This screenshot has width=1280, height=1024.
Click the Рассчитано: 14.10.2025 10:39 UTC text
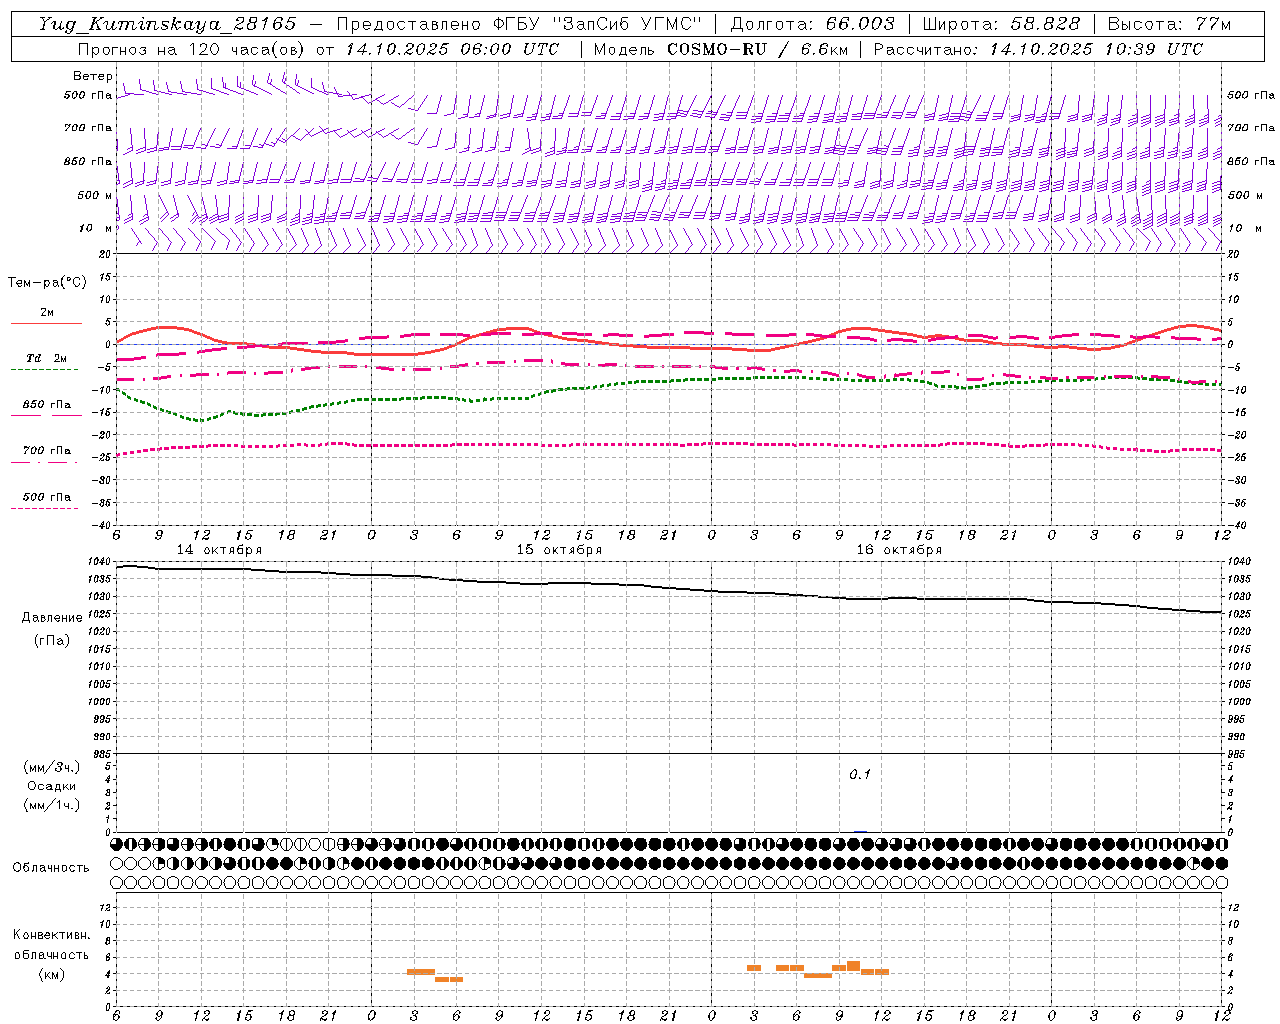point(1038,49)
